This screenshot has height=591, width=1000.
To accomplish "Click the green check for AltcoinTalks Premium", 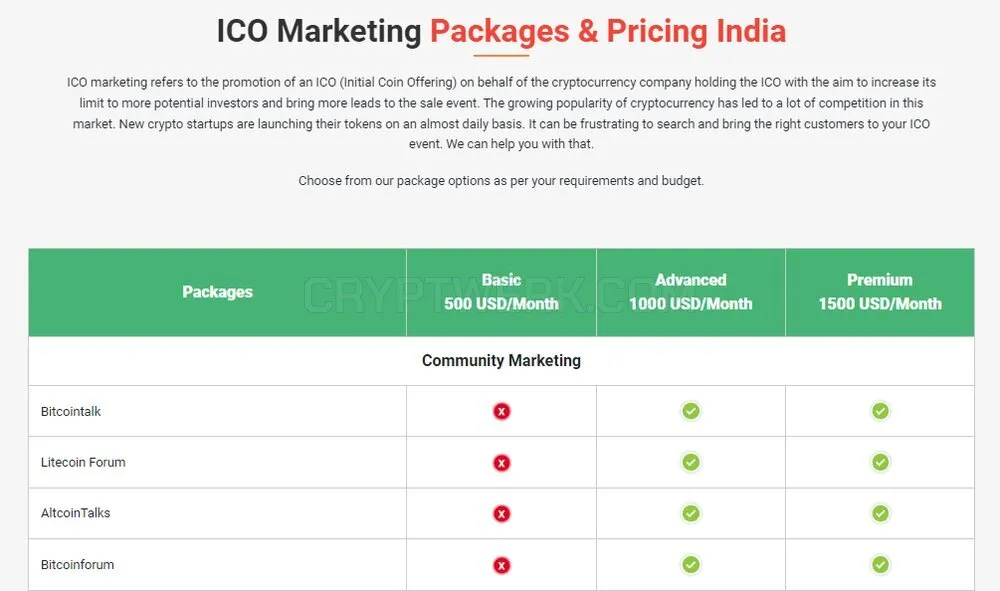I will tap(880, 513).
